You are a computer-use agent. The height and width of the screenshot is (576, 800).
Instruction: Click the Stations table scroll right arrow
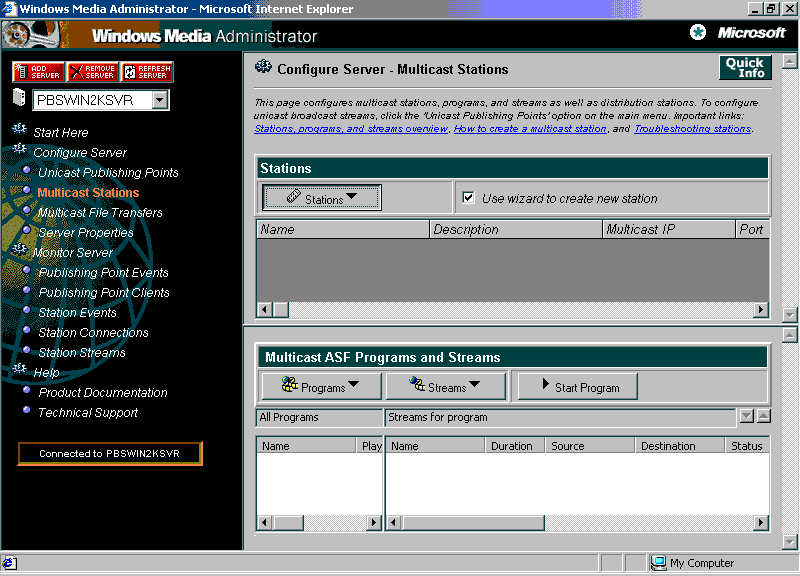point(761,310)
